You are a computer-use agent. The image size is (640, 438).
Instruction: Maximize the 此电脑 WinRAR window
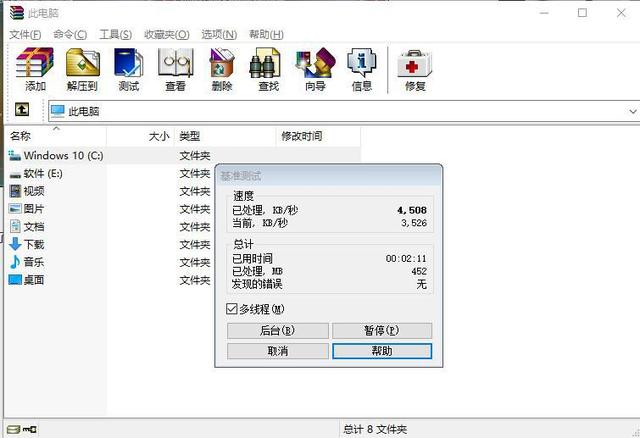pos(582,13)
